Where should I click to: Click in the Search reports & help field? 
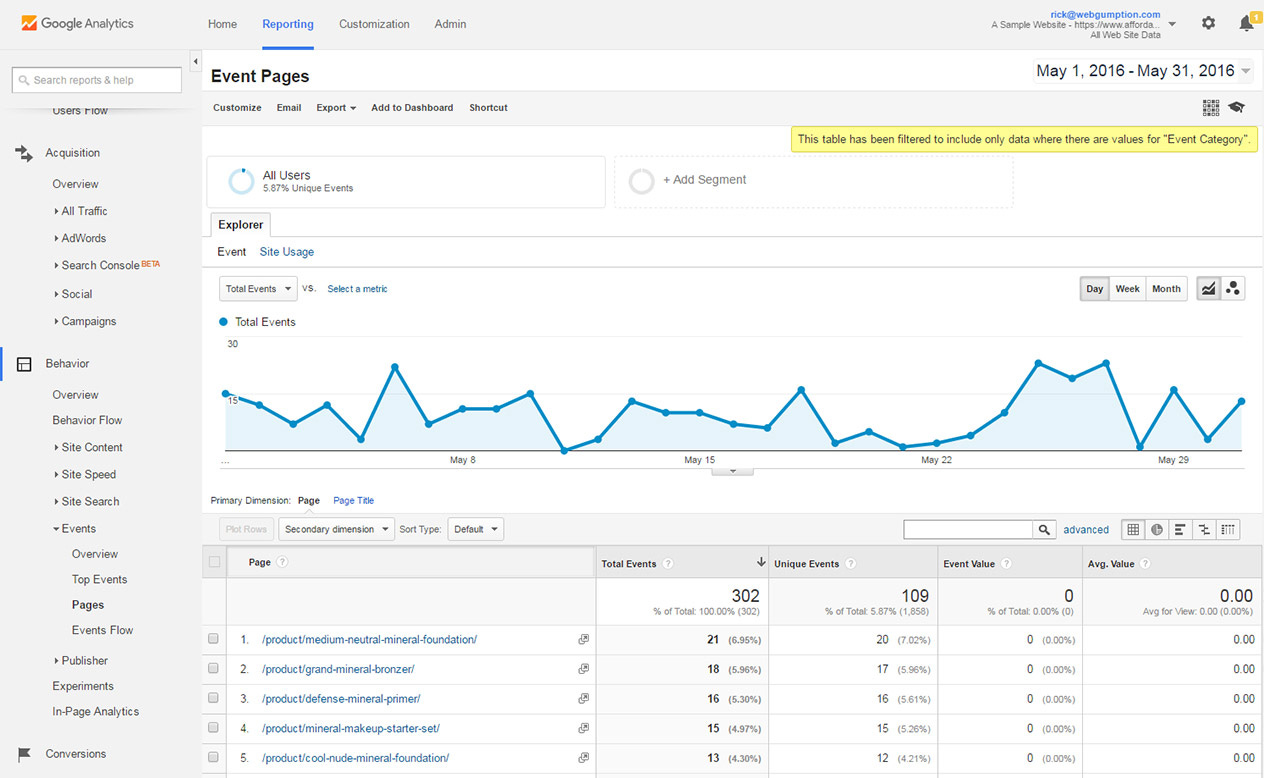[97, 80]
